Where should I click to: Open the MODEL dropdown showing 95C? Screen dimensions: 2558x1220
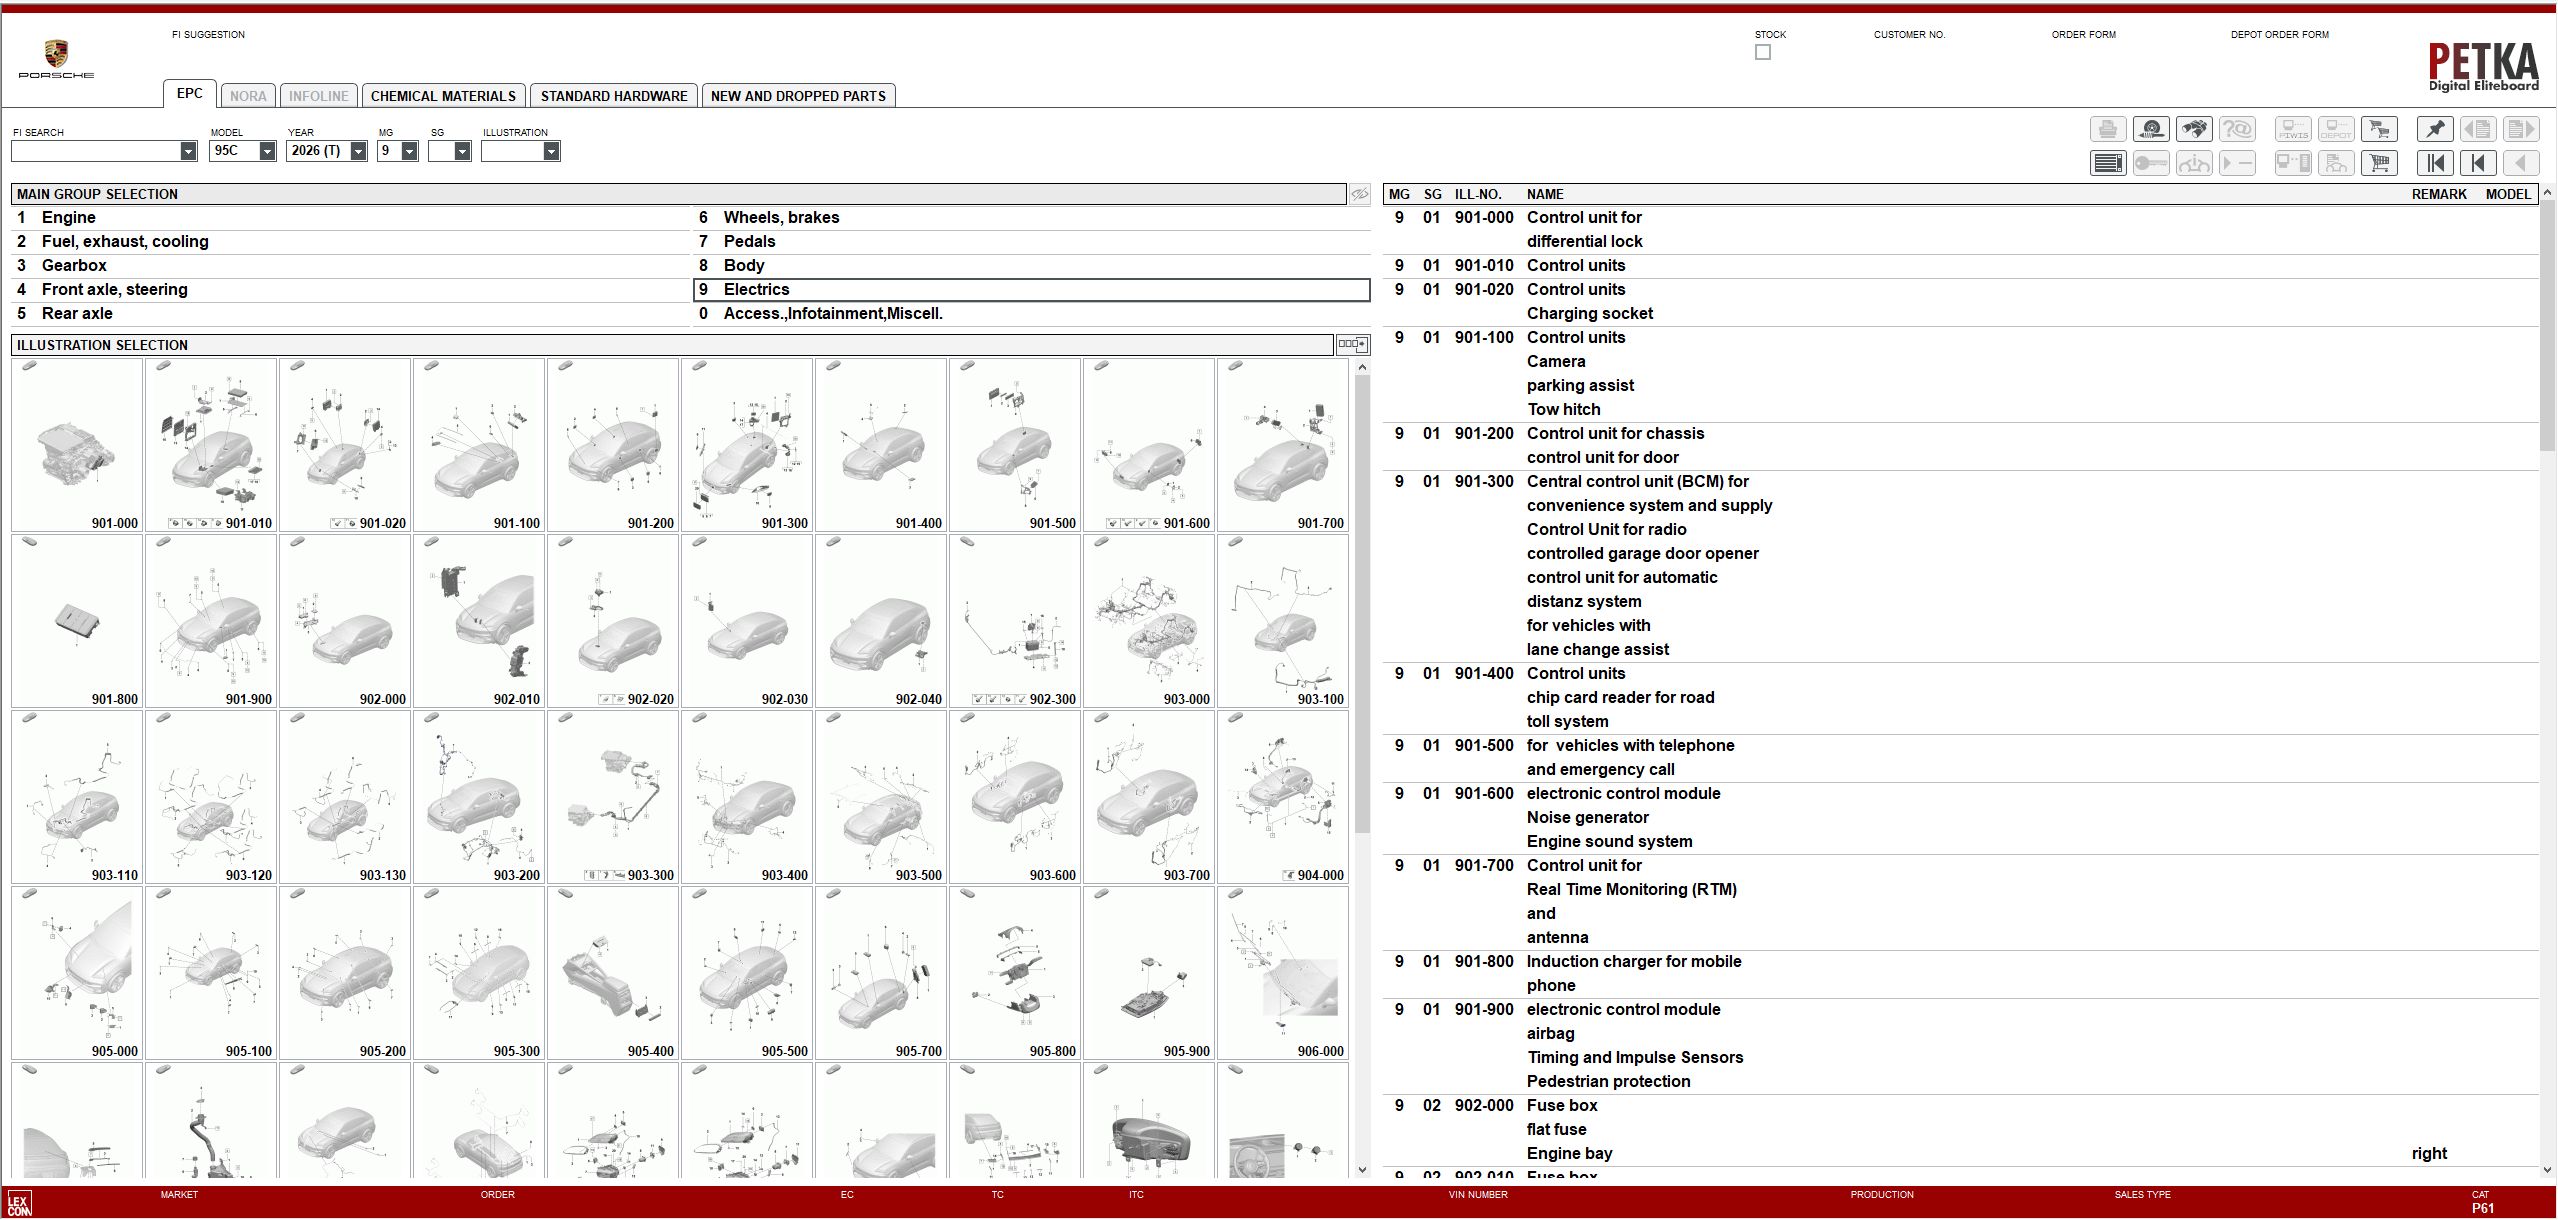point(267,151)
